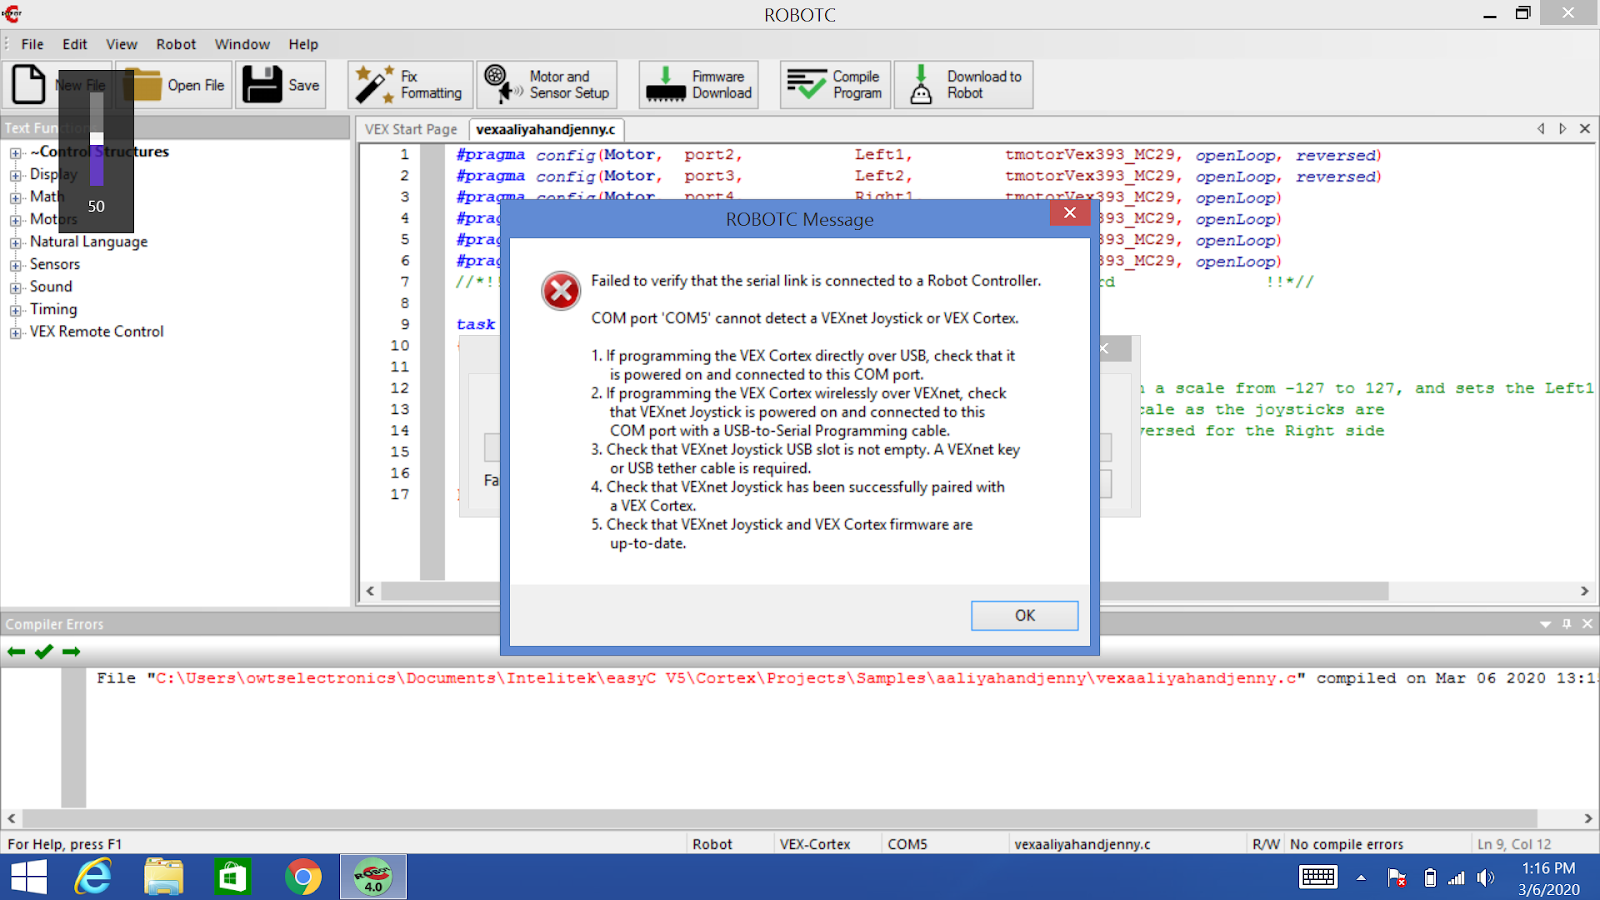Launch Internet Explorer from taskbar
Image resolution: width=1600 pixels, height=900 pixels.
coord(94,878)
